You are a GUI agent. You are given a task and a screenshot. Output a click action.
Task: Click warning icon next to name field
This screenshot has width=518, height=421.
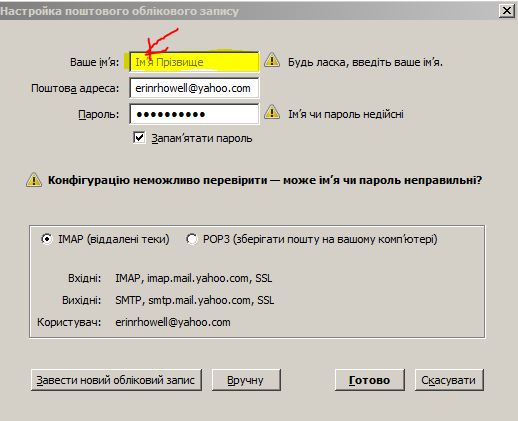pyautogui.click(x=272, y=60)
